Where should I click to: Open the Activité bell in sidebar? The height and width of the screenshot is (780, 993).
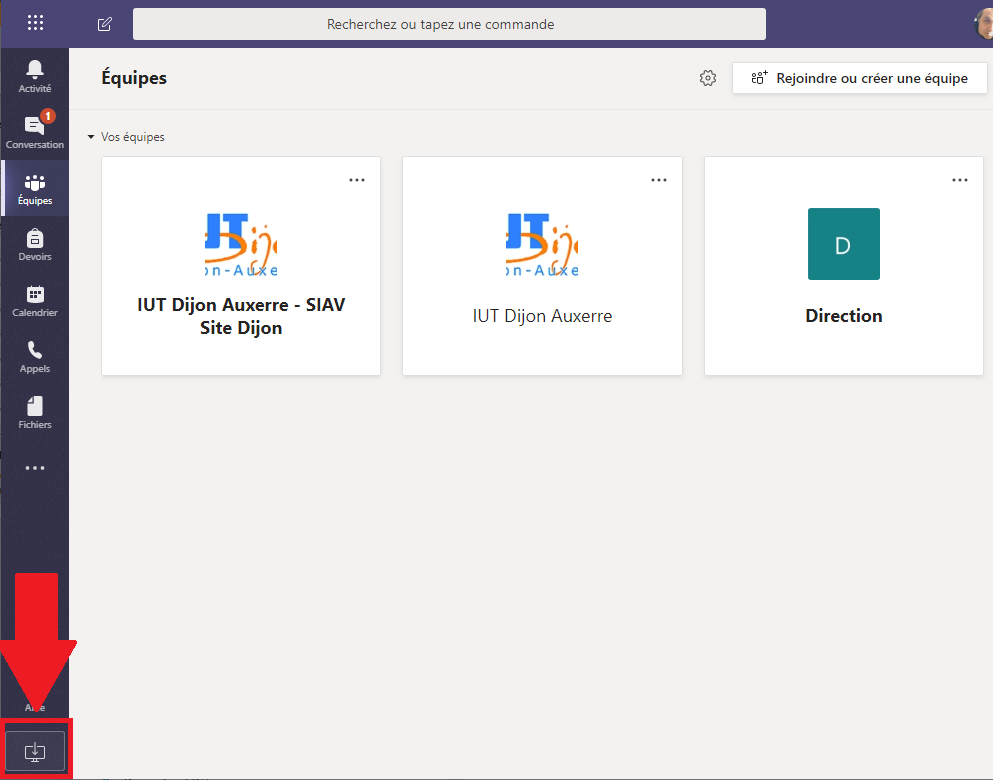click(35, 76)
